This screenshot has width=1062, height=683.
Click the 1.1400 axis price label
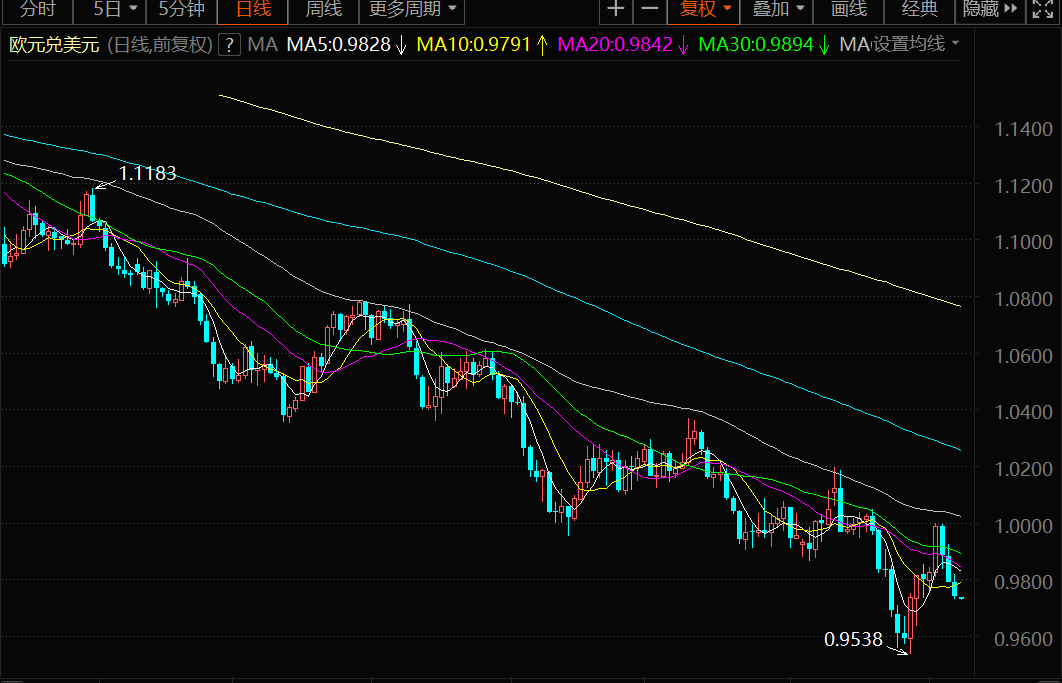[x=1023, y=128]
